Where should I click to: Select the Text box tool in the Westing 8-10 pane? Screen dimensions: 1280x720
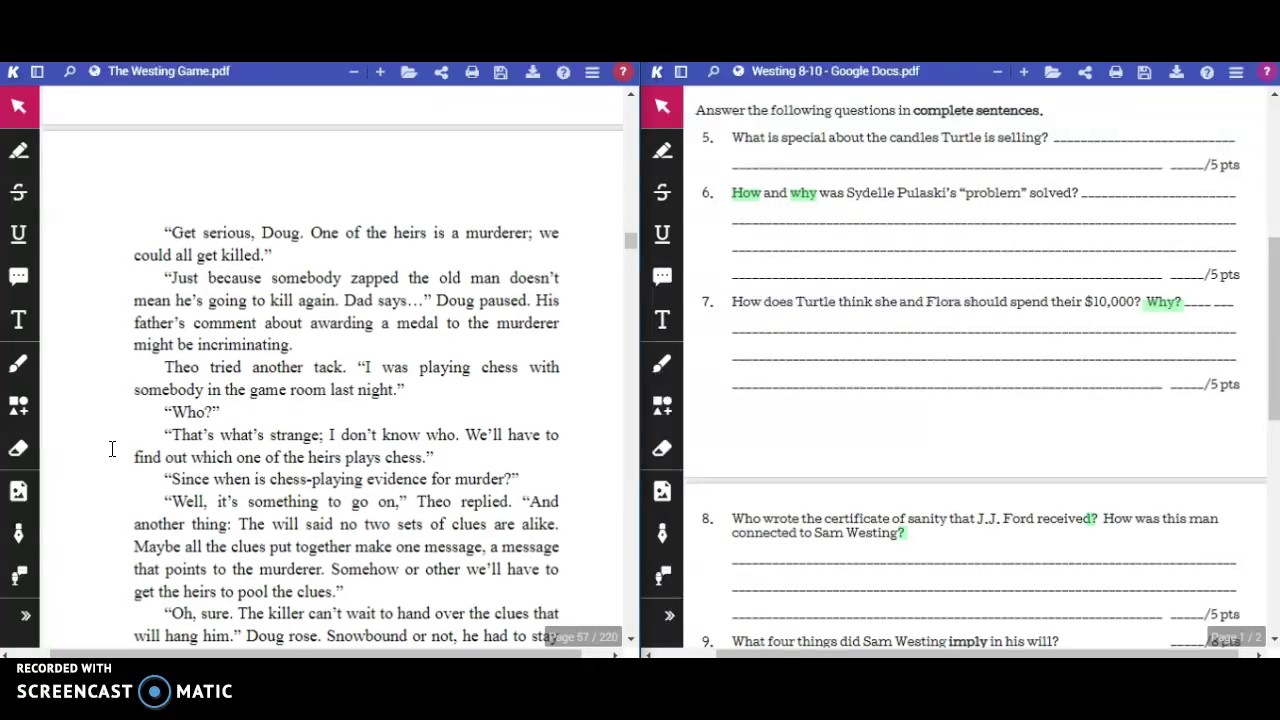click(663, 320)
